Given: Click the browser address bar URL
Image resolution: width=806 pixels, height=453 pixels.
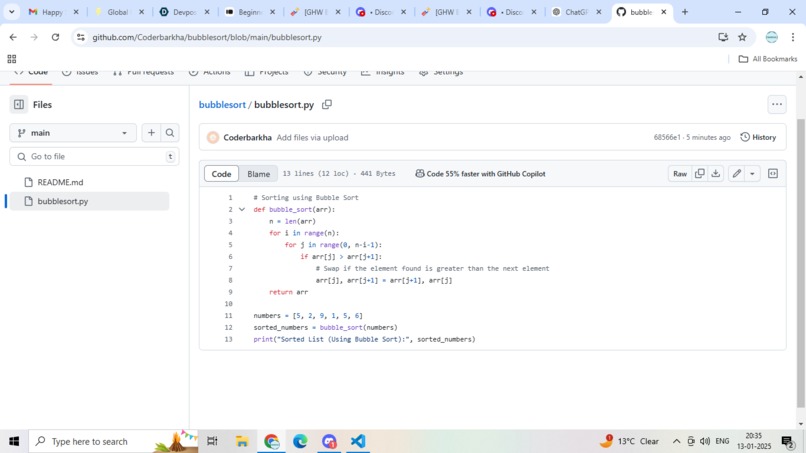Looking at the screenshot, I should [207, 37].
